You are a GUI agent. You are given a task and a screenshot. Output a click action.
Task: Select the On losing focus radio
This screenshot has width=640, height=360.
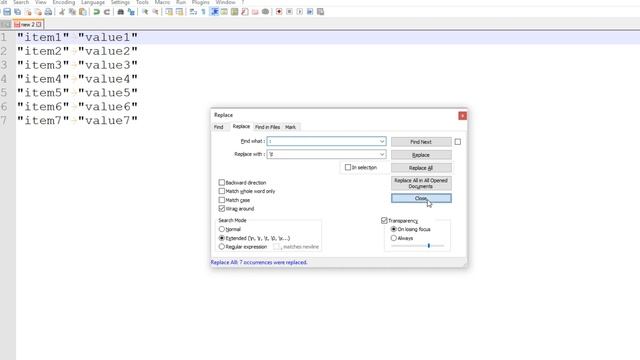coord(393,229)
